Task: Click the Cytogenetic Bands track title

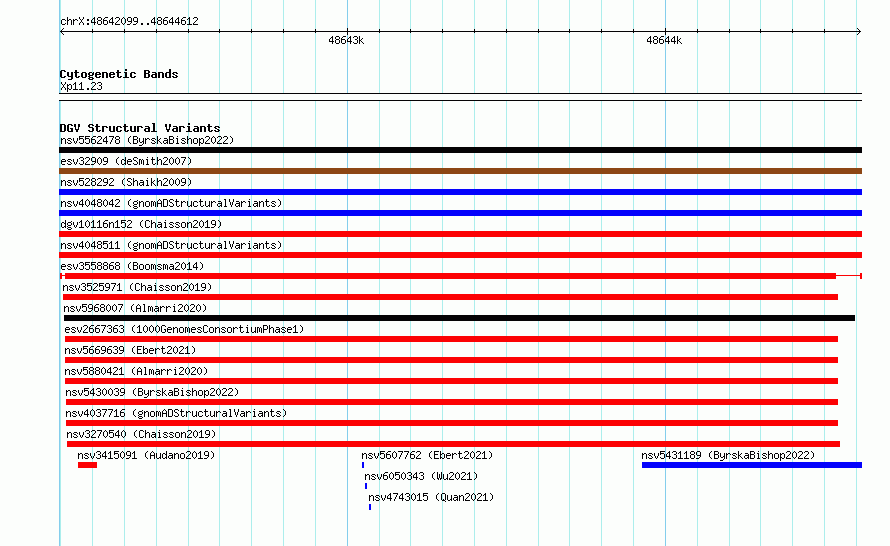Action: tap(119, 74)
